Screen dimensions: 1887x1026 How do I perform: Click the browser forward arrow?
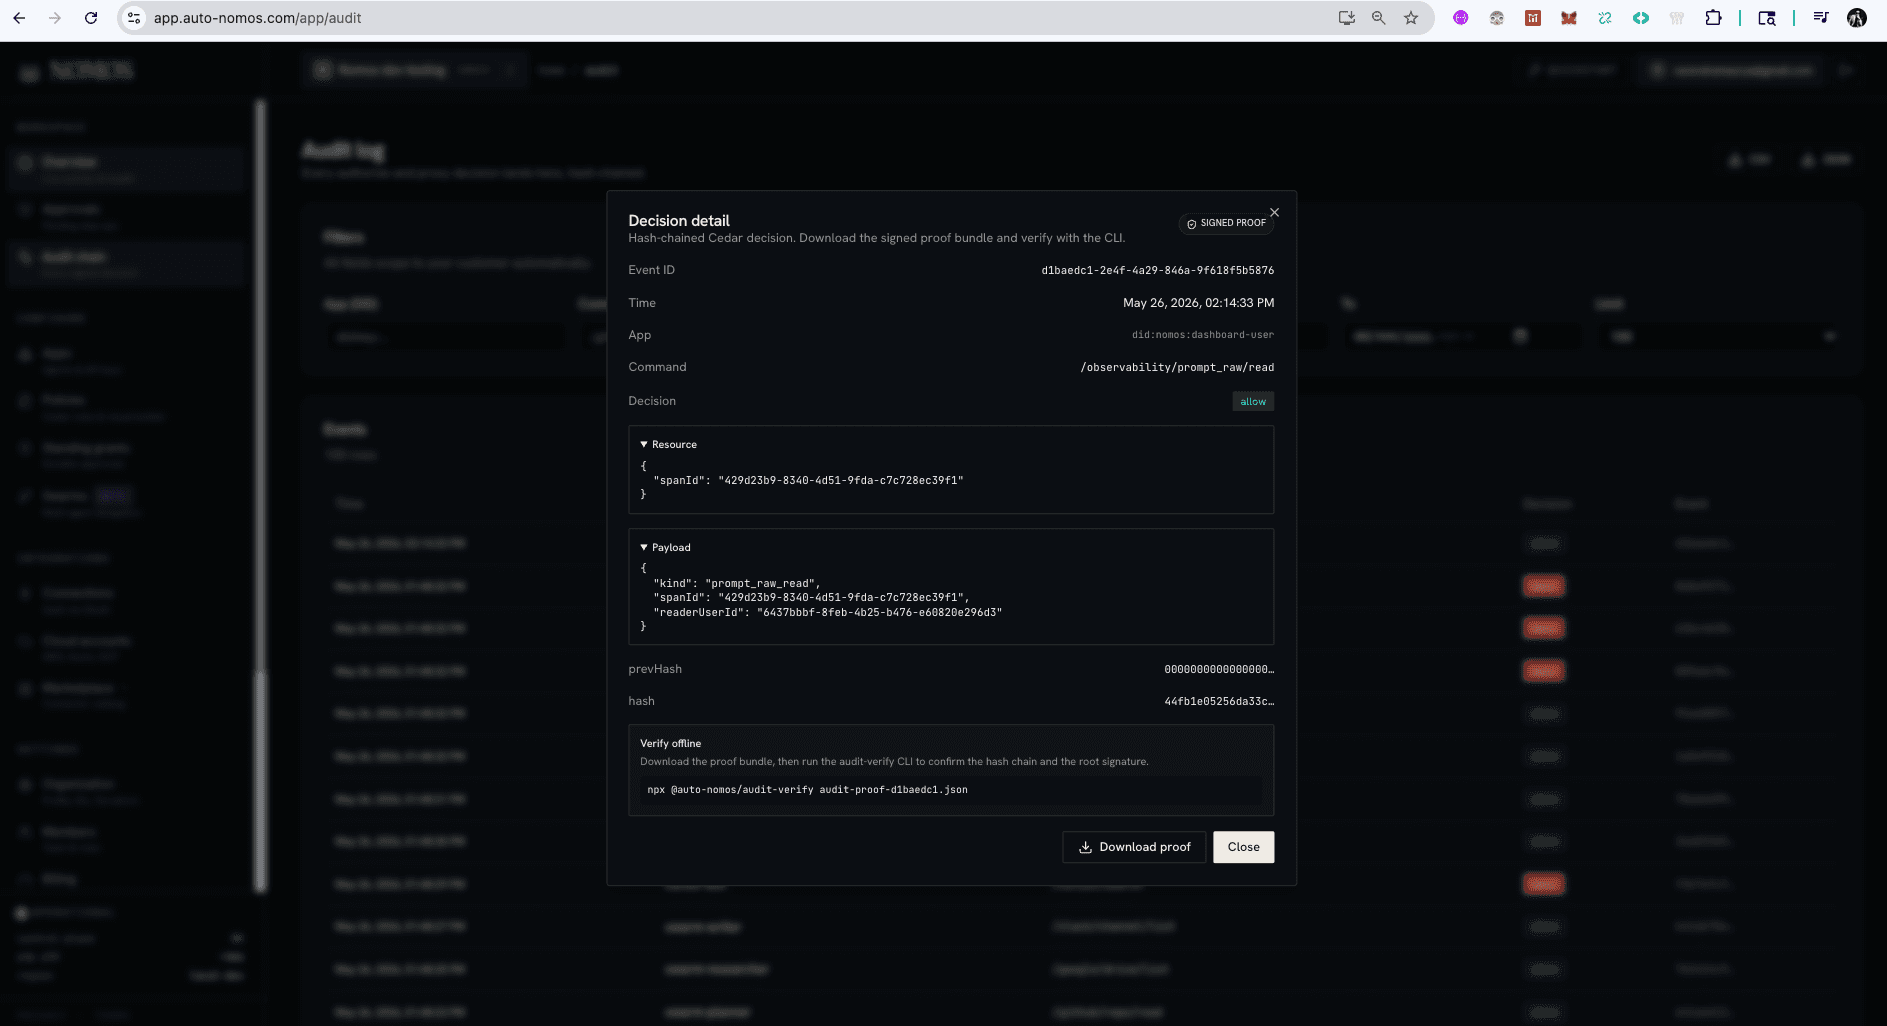(x=55, y=18)
